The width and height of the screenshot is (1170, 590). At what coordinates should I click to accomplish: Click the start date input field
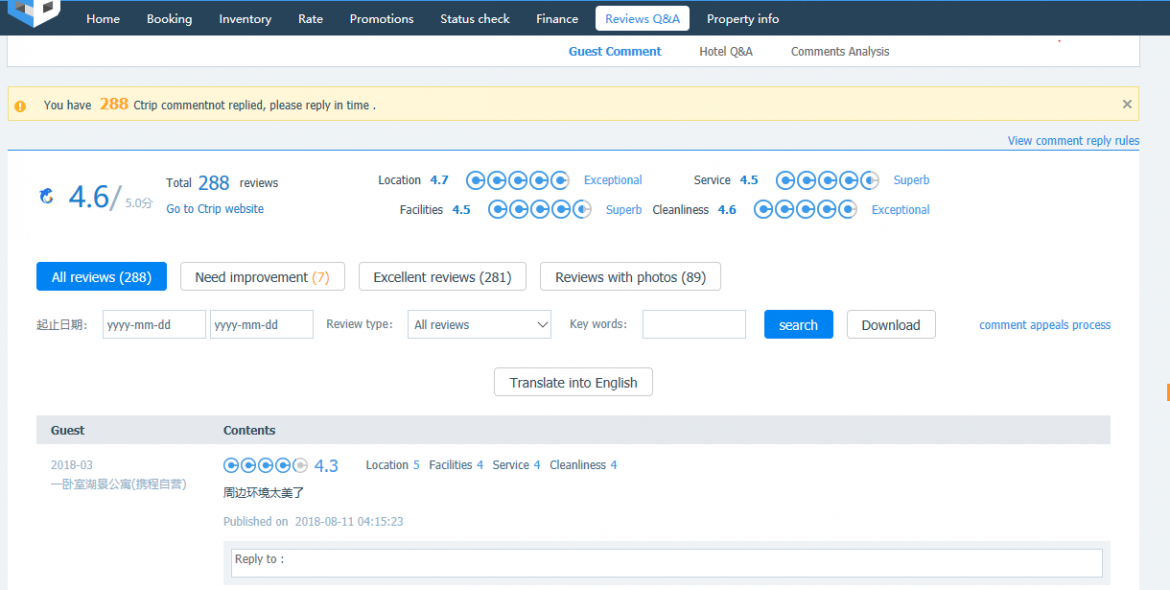click(153, 324)
